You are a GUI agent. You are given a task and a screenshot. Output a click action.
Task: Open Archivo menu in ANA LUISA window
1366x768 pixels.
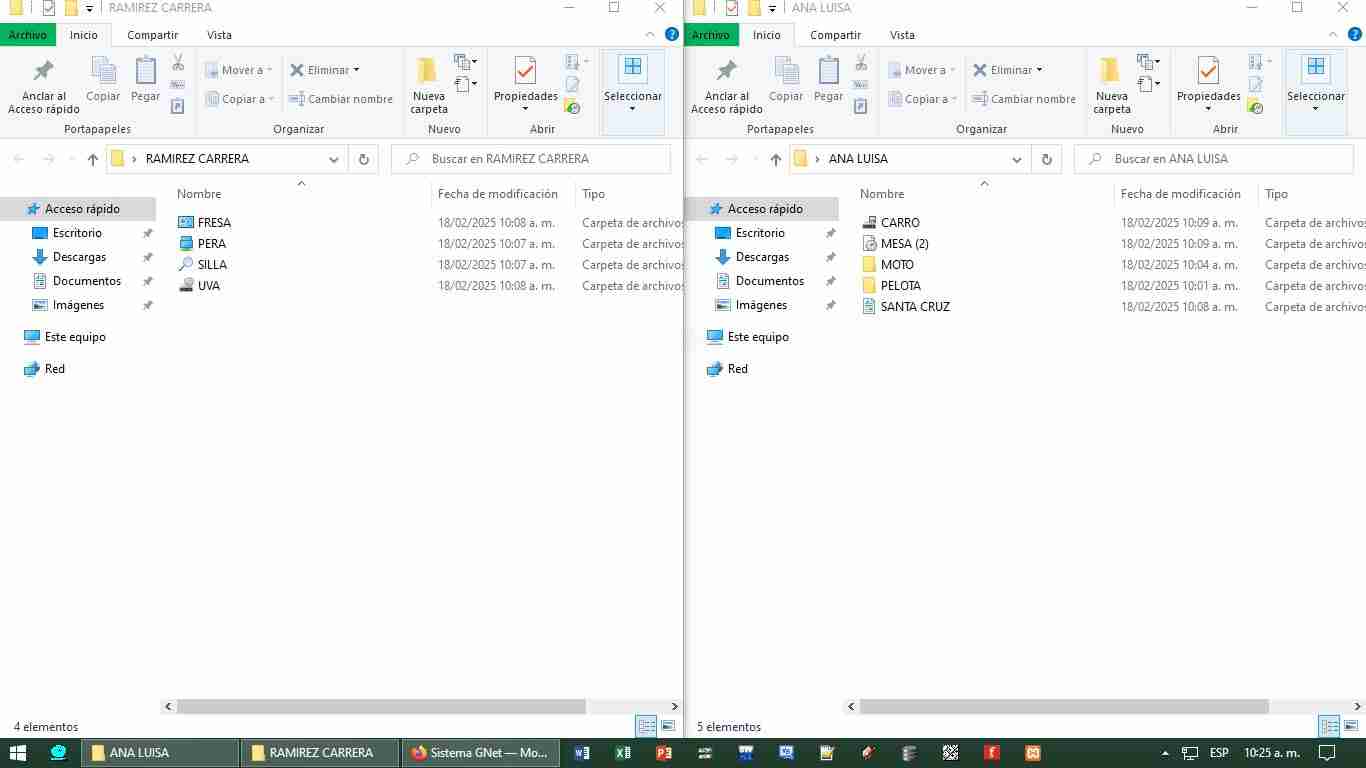click(711, 35)
